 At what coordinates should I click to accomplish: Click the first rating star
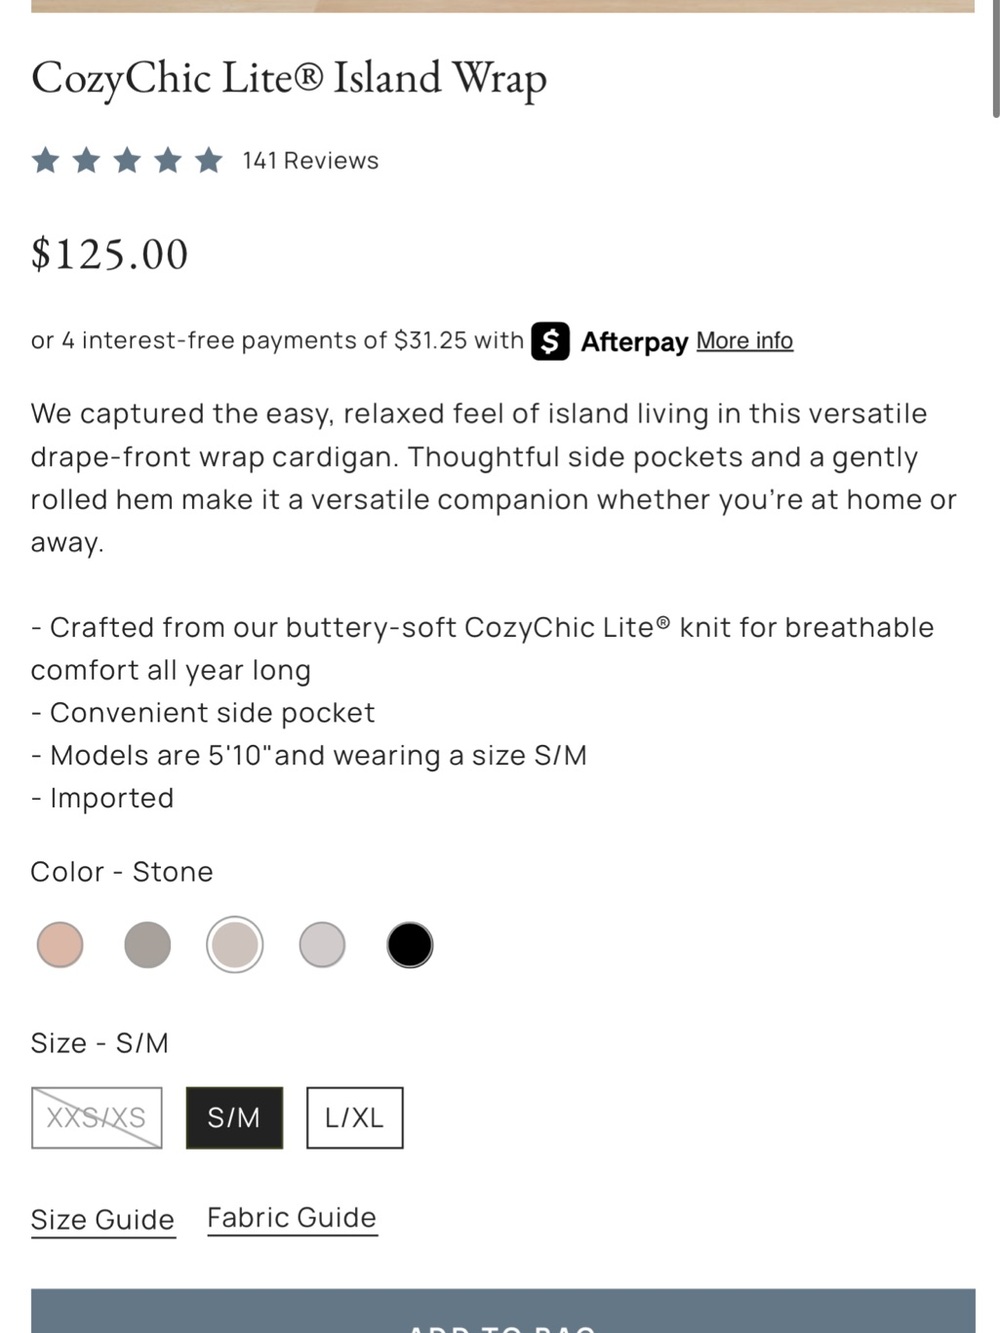click(46, 160)
